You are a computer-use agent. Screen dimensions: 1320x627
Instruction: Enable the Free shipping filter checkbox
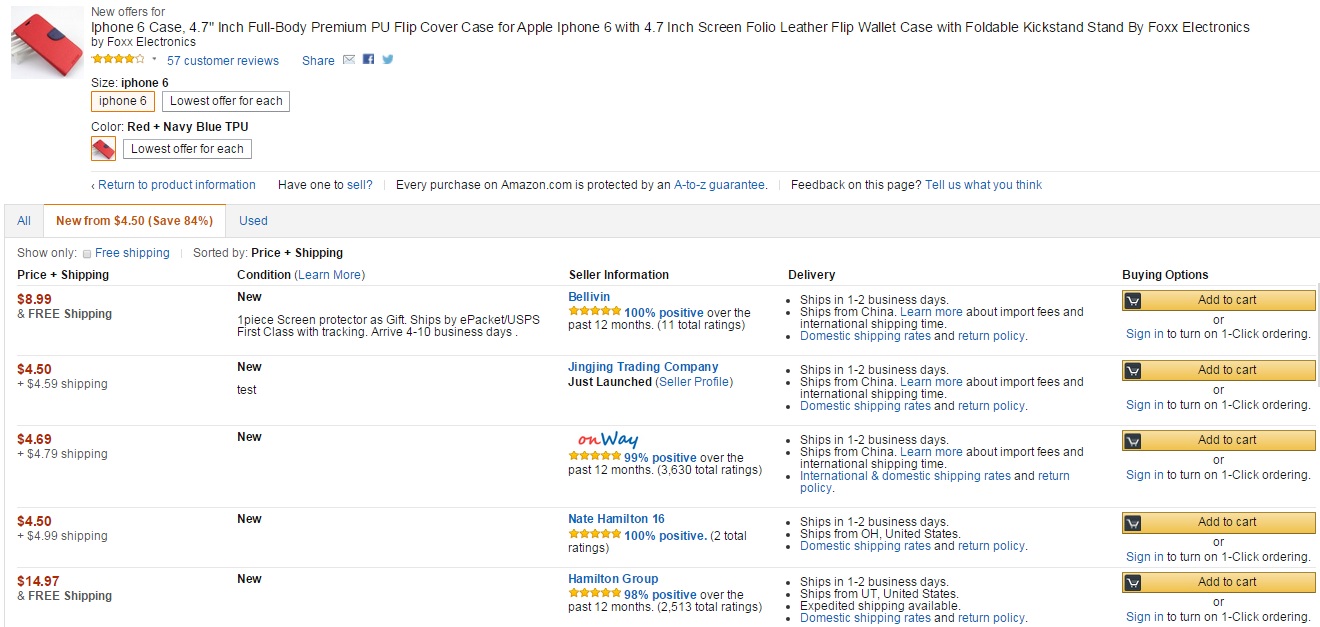tap(87, 254)
